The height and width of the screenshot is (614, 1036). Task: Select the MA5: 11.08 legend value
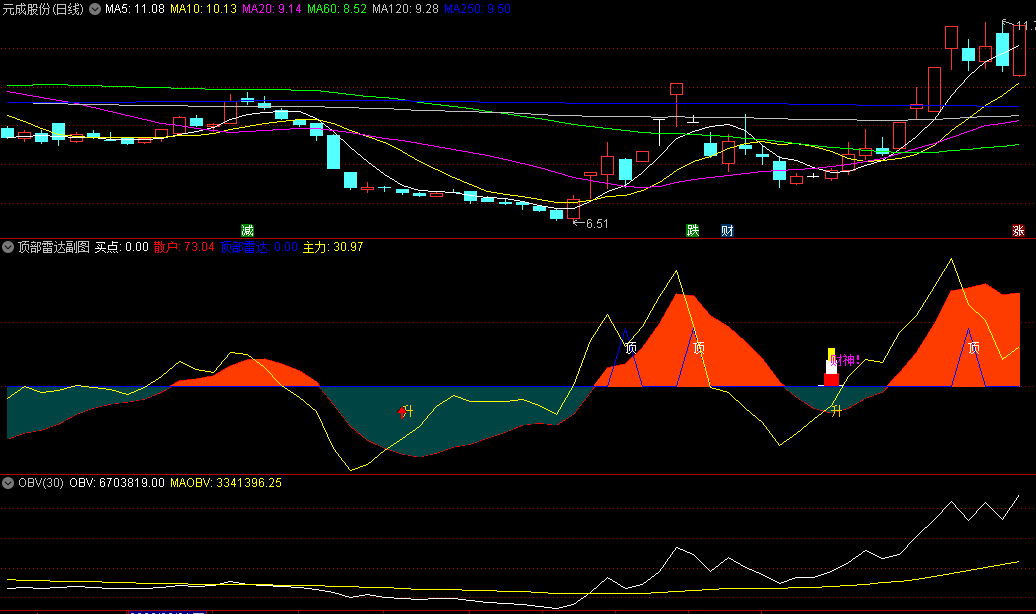point(135,9)
